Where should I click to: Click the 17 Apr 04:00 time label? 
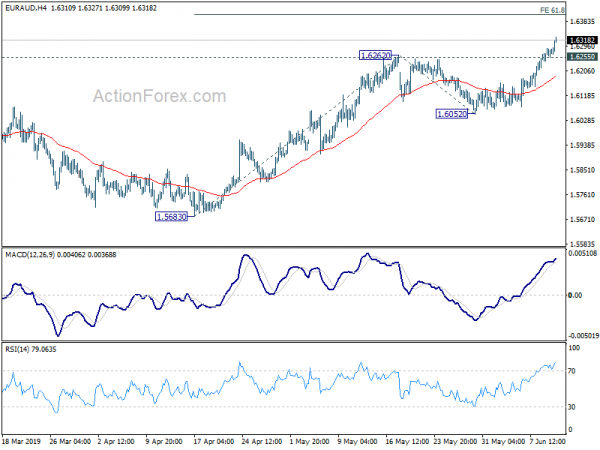tap(214, 442)
